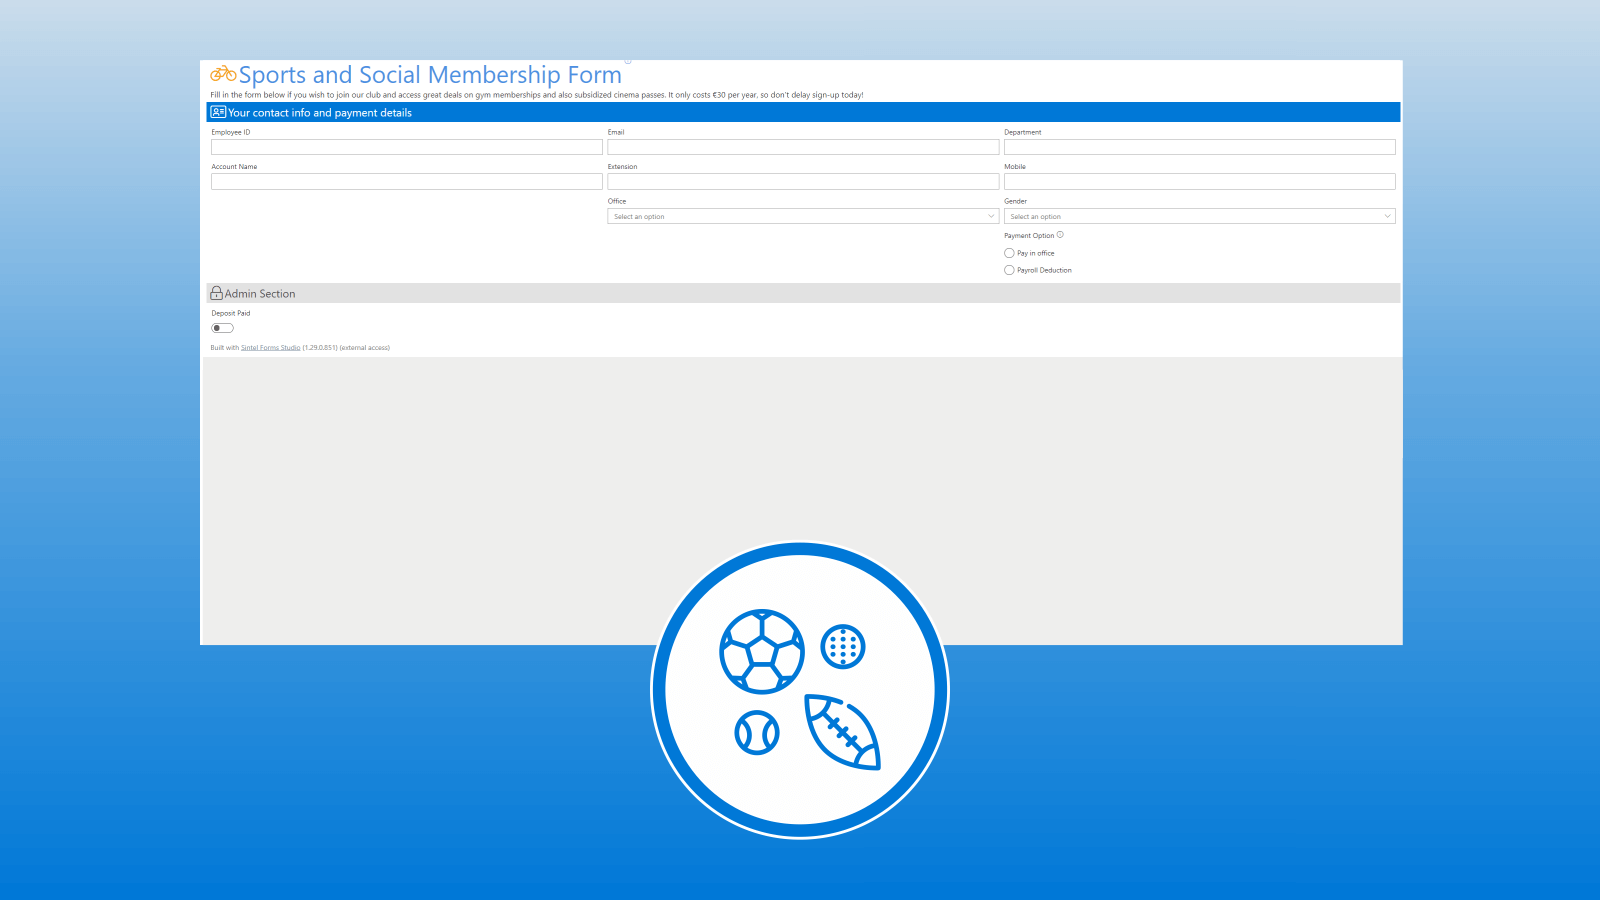The height and width of the screenshot is (900, 1600).
Task: Click the soccer ball icon
Action: [762, 652]
